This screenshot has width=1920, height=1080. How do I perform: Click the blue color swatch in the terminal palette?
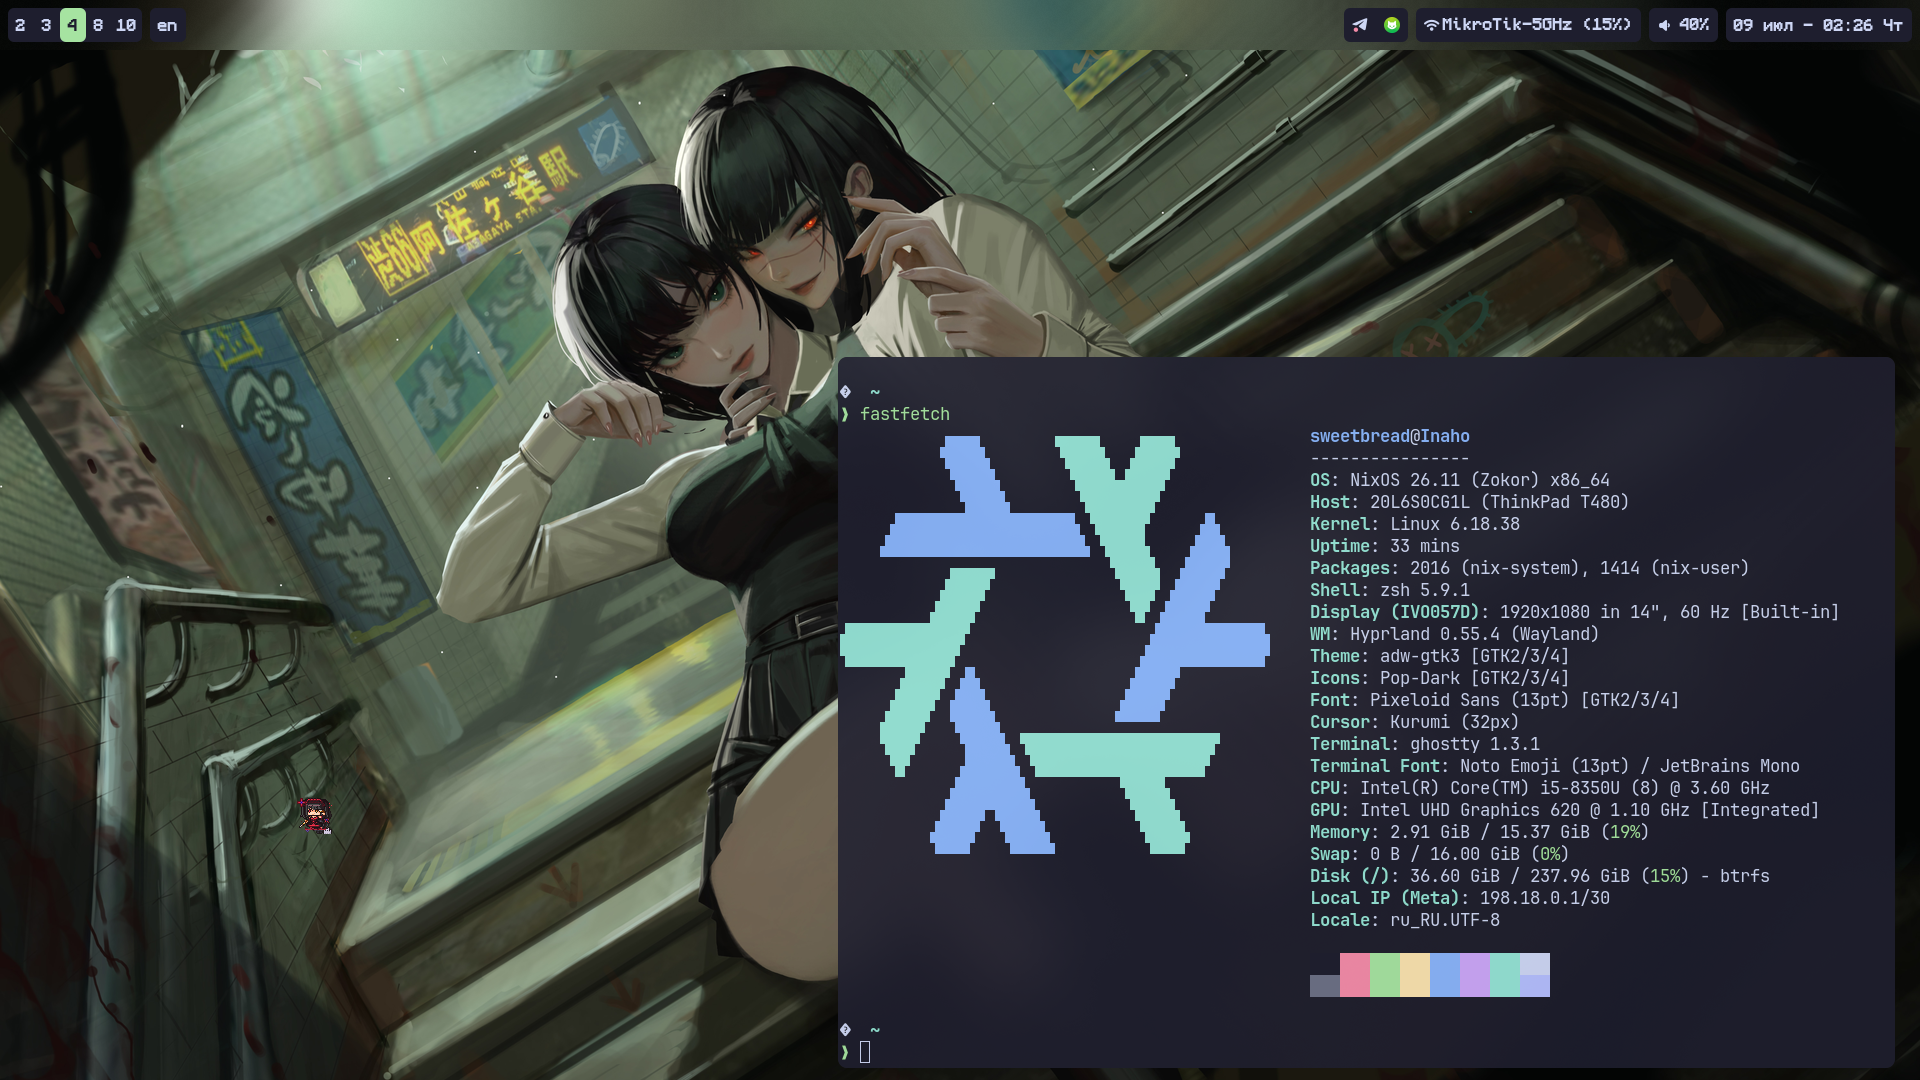click(1445, 975)
